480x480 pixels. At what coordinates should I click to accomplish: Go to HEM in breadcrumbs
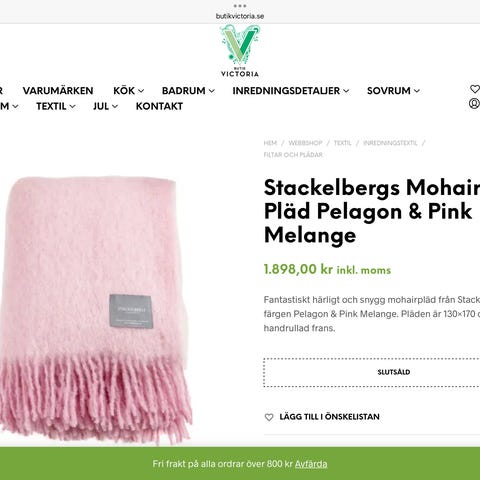click(x=270, y=143)
